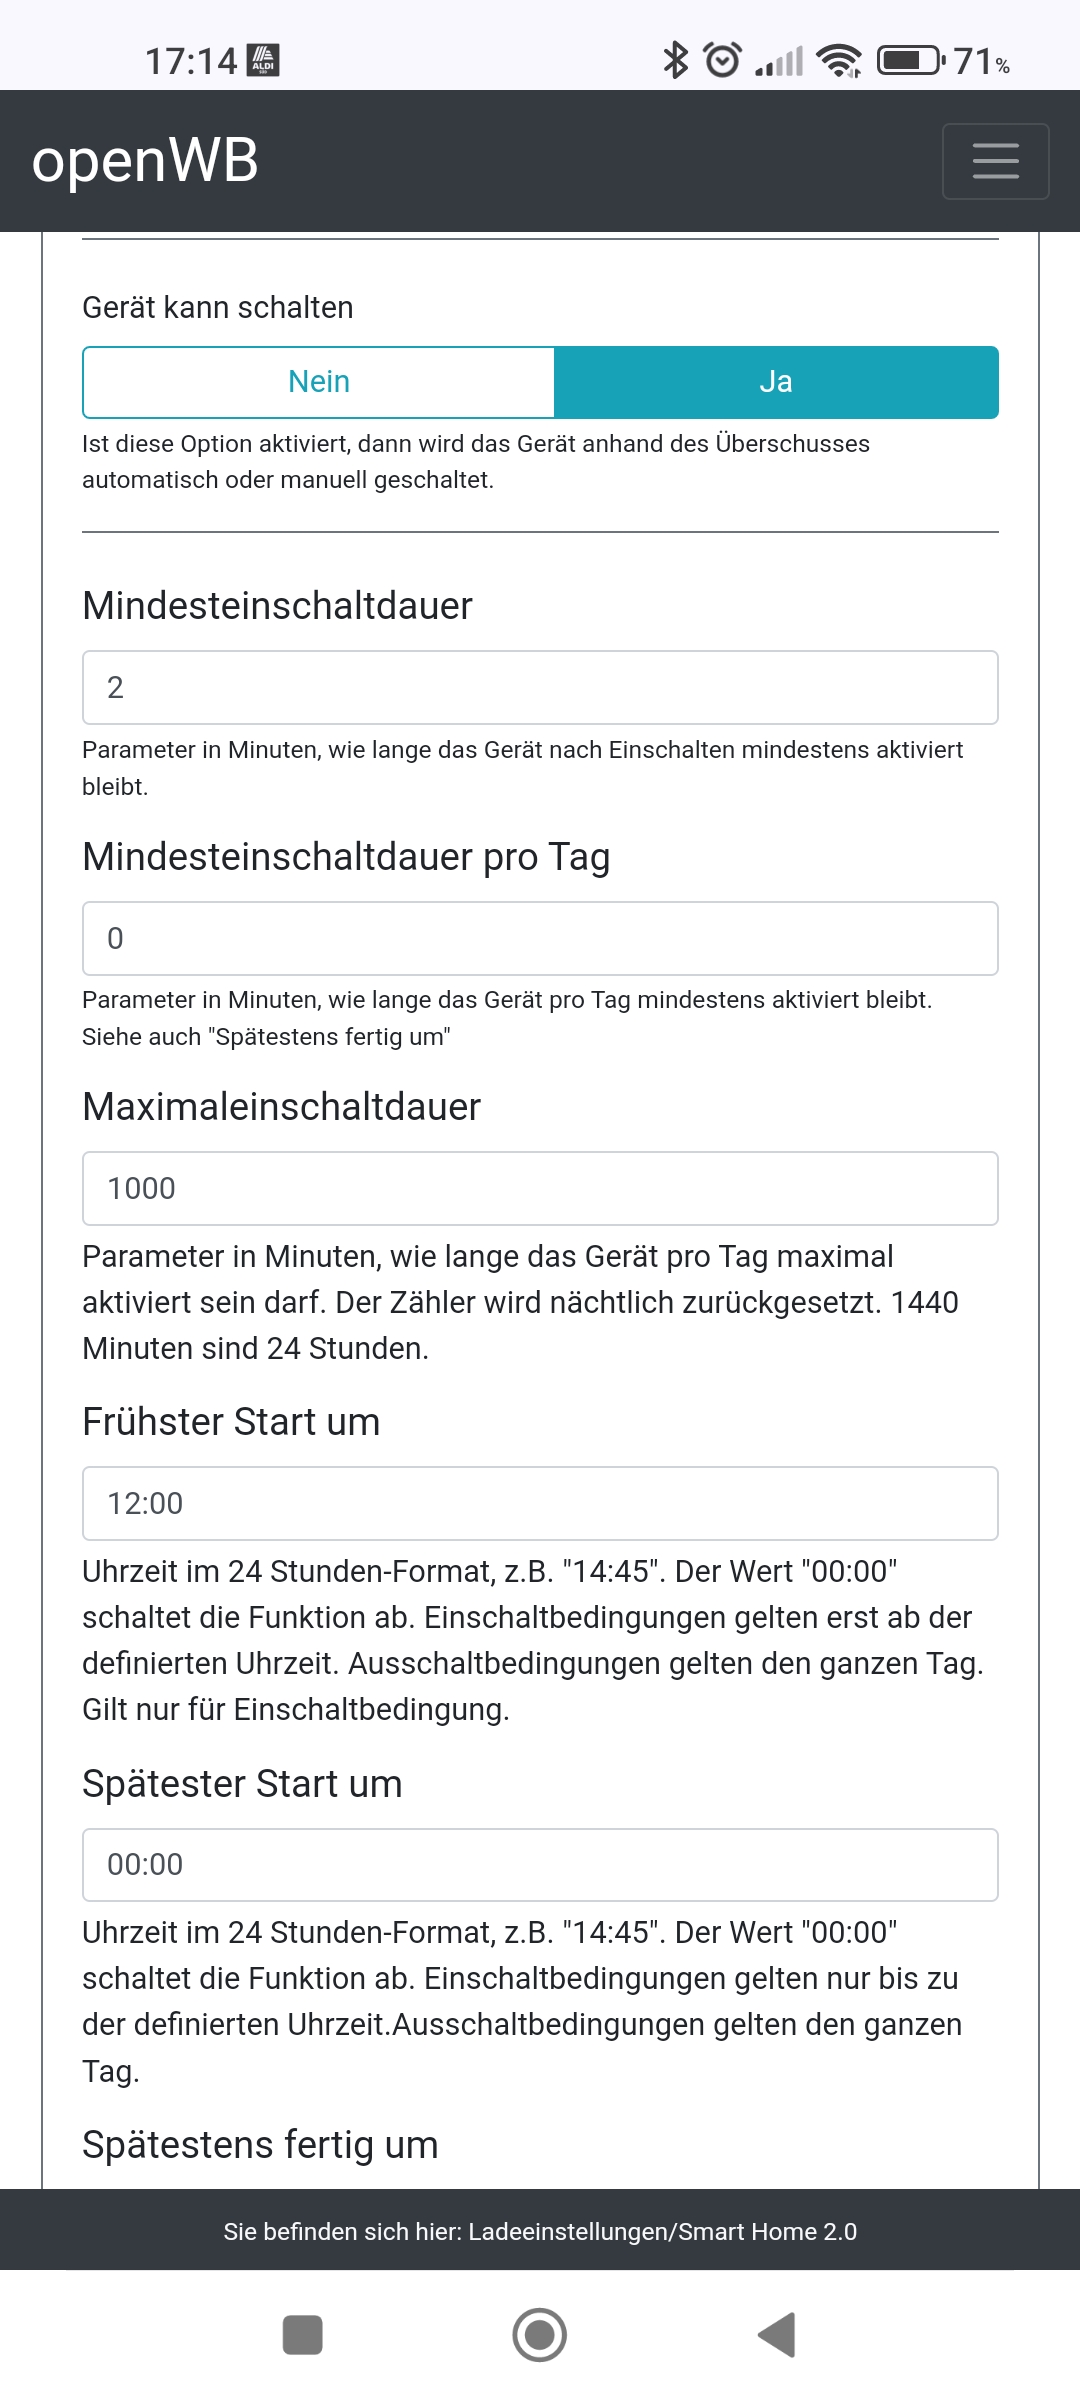Open recent apps with square button
This screenshot has width=1080, height=2400.
click(303, 2335)
